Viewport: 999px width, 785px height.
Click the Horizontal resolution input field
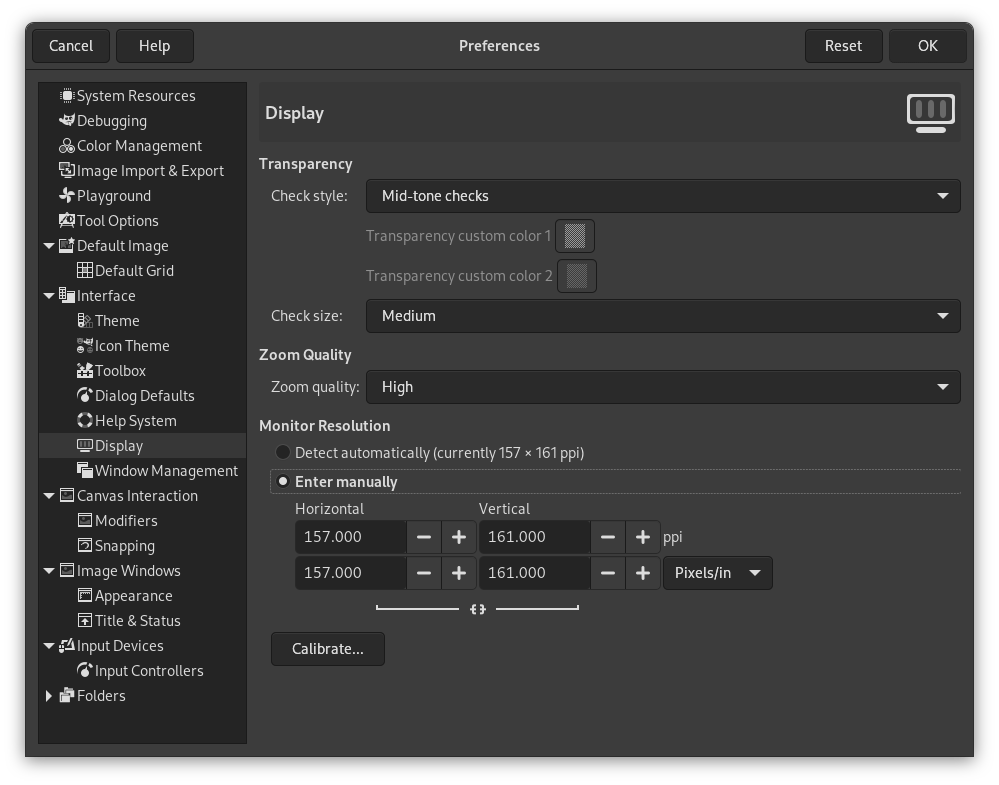point(350,537)
